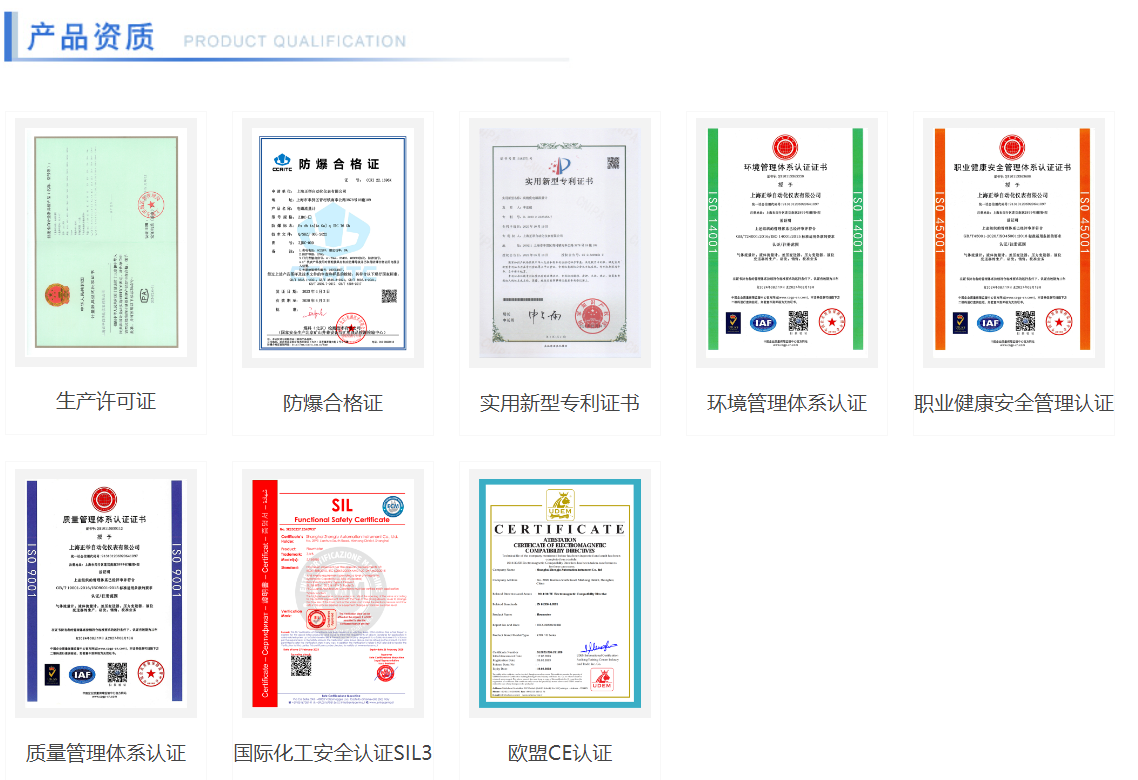This screenshot has height=780, width=1138.
Task: Open the 实用新型专利证书 patent image
Action: [x=560, y=240]
